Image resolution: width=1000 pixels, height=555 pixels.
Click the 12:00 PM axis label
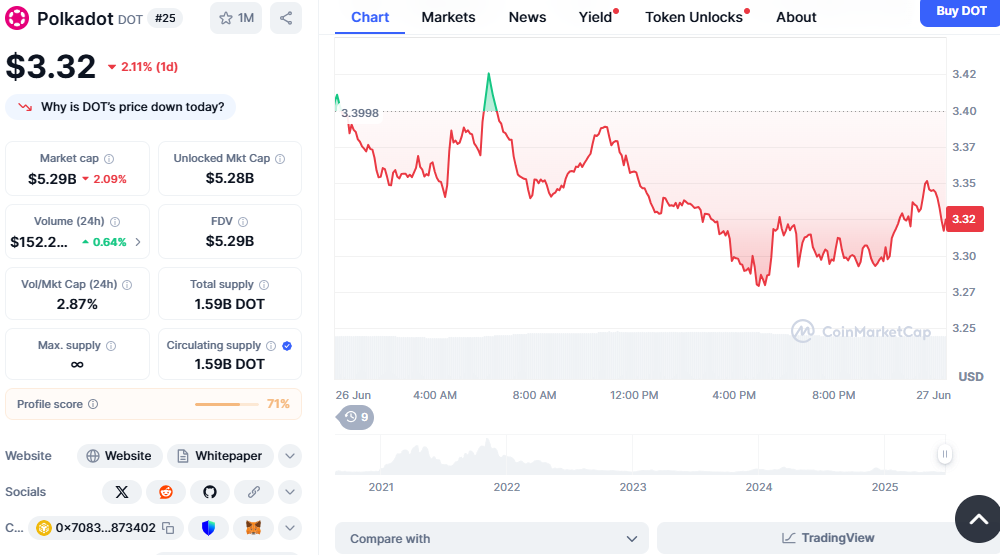tap(634, 396)
